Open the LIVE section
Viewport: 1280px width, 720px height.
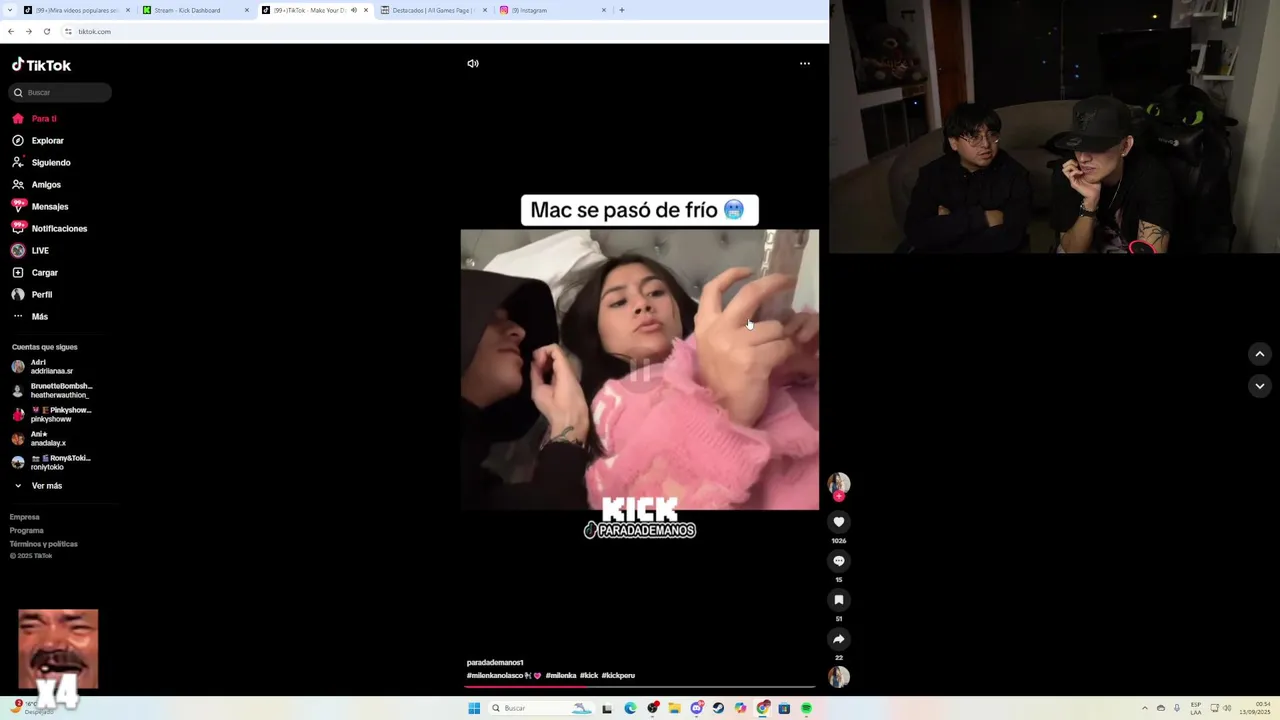[x=30, y=251]
